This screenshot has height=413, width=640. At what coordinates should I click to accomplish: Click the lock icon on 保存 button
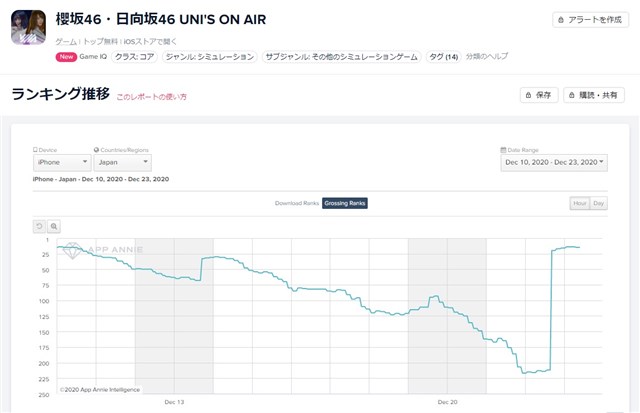528,95
